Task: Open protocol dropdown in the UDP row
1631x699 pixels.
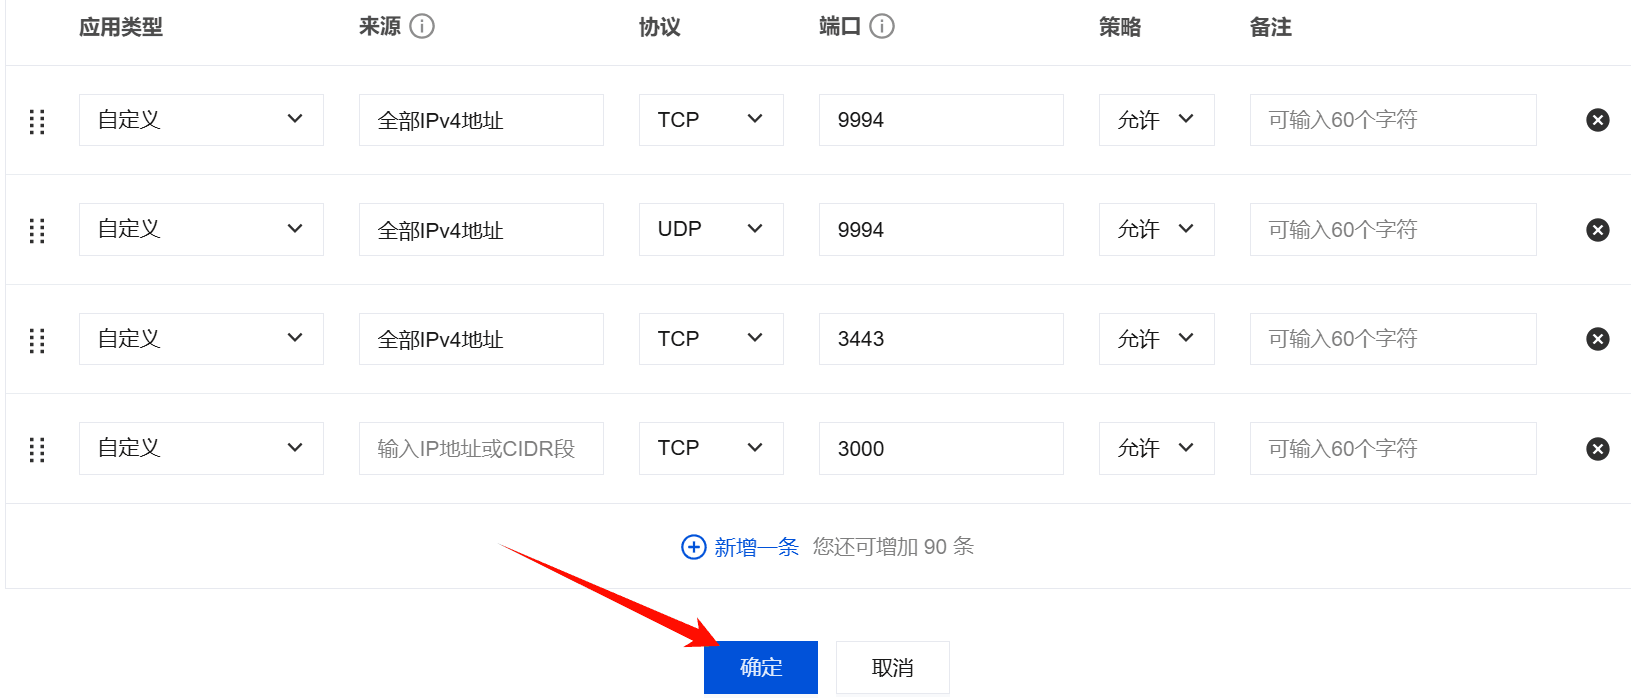Action: pyautogui.click(x=710, y=229)
